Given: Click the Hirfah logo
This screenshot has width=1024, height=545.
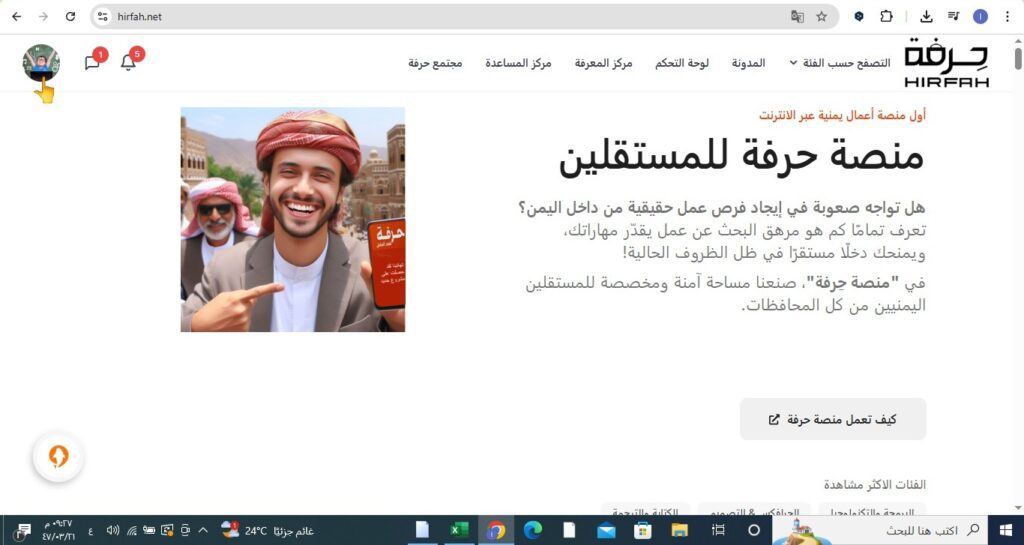Looking at the screenshot, I should (x=945, y=63).
